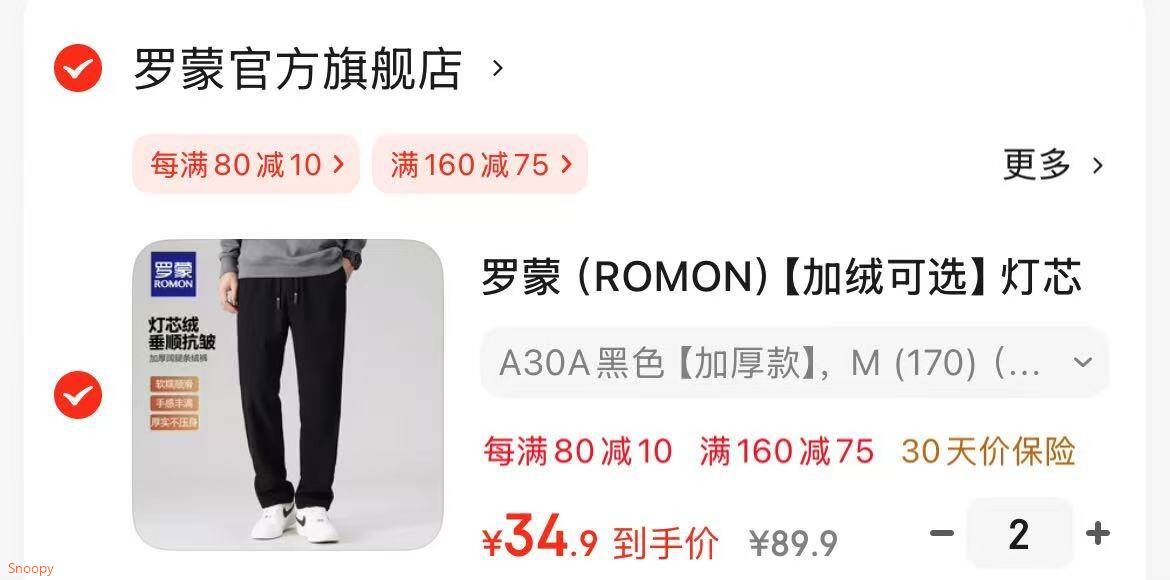Open the 满160减75 coupon tag
The height and width of the screenshot is (580, 1170).
pos(480,164)
